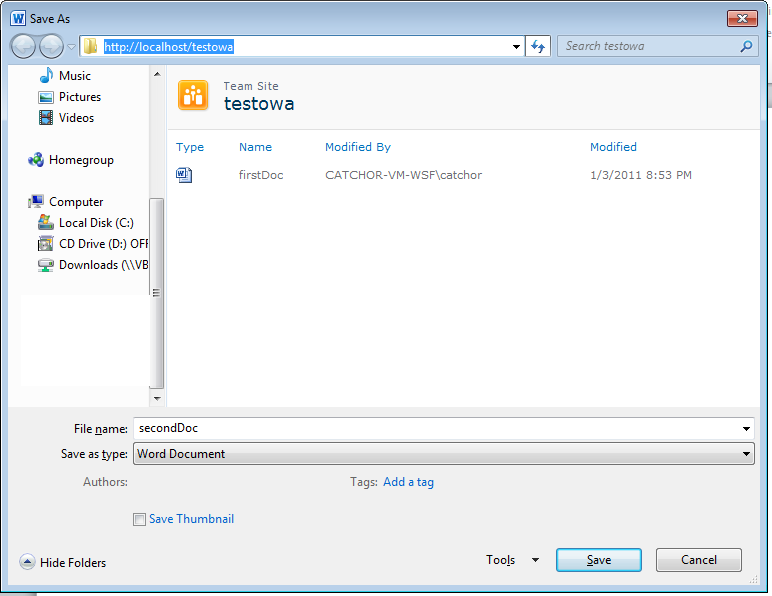
Task: Open CD Drive (D:)
Action: pyautogui.click(x=103, y=244)
